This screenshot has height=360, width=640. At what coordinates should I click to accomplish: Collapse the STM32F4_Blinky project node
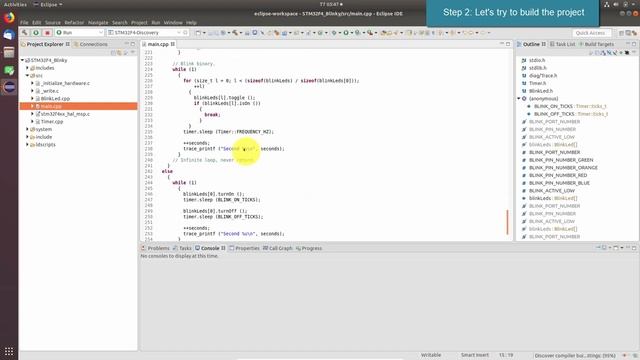pyautogui.click(x=22, y=60)
